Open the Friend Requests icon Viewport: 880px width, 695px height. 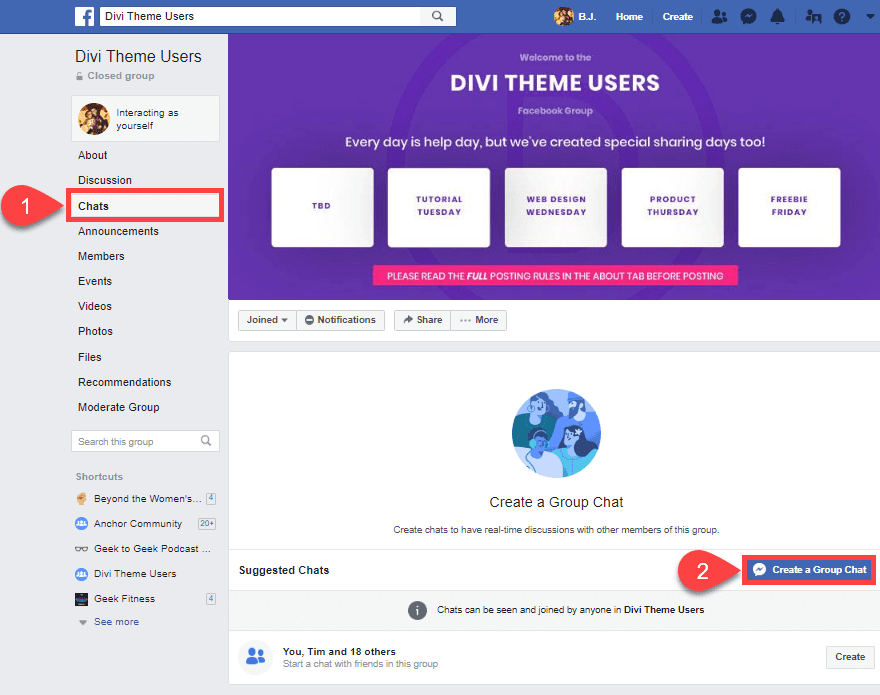[x=718, y=16]
